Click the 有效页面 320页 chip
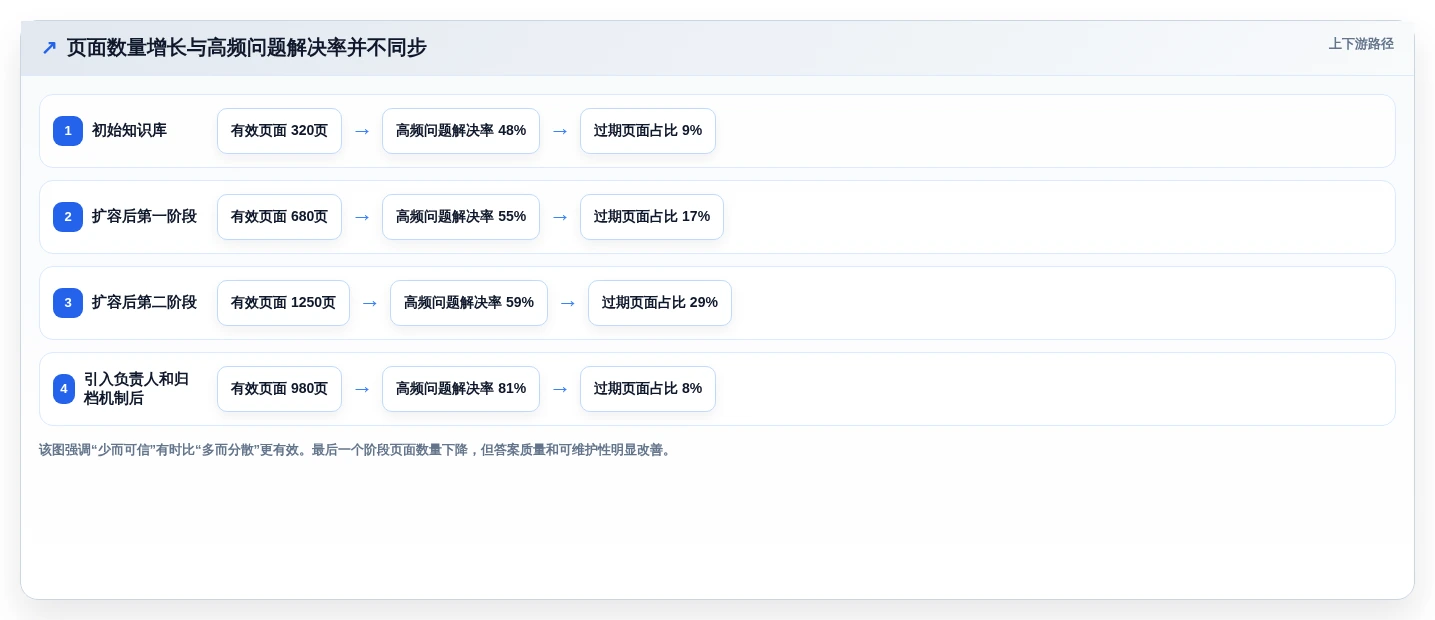The image size is (1435, 620). point(279,131)
